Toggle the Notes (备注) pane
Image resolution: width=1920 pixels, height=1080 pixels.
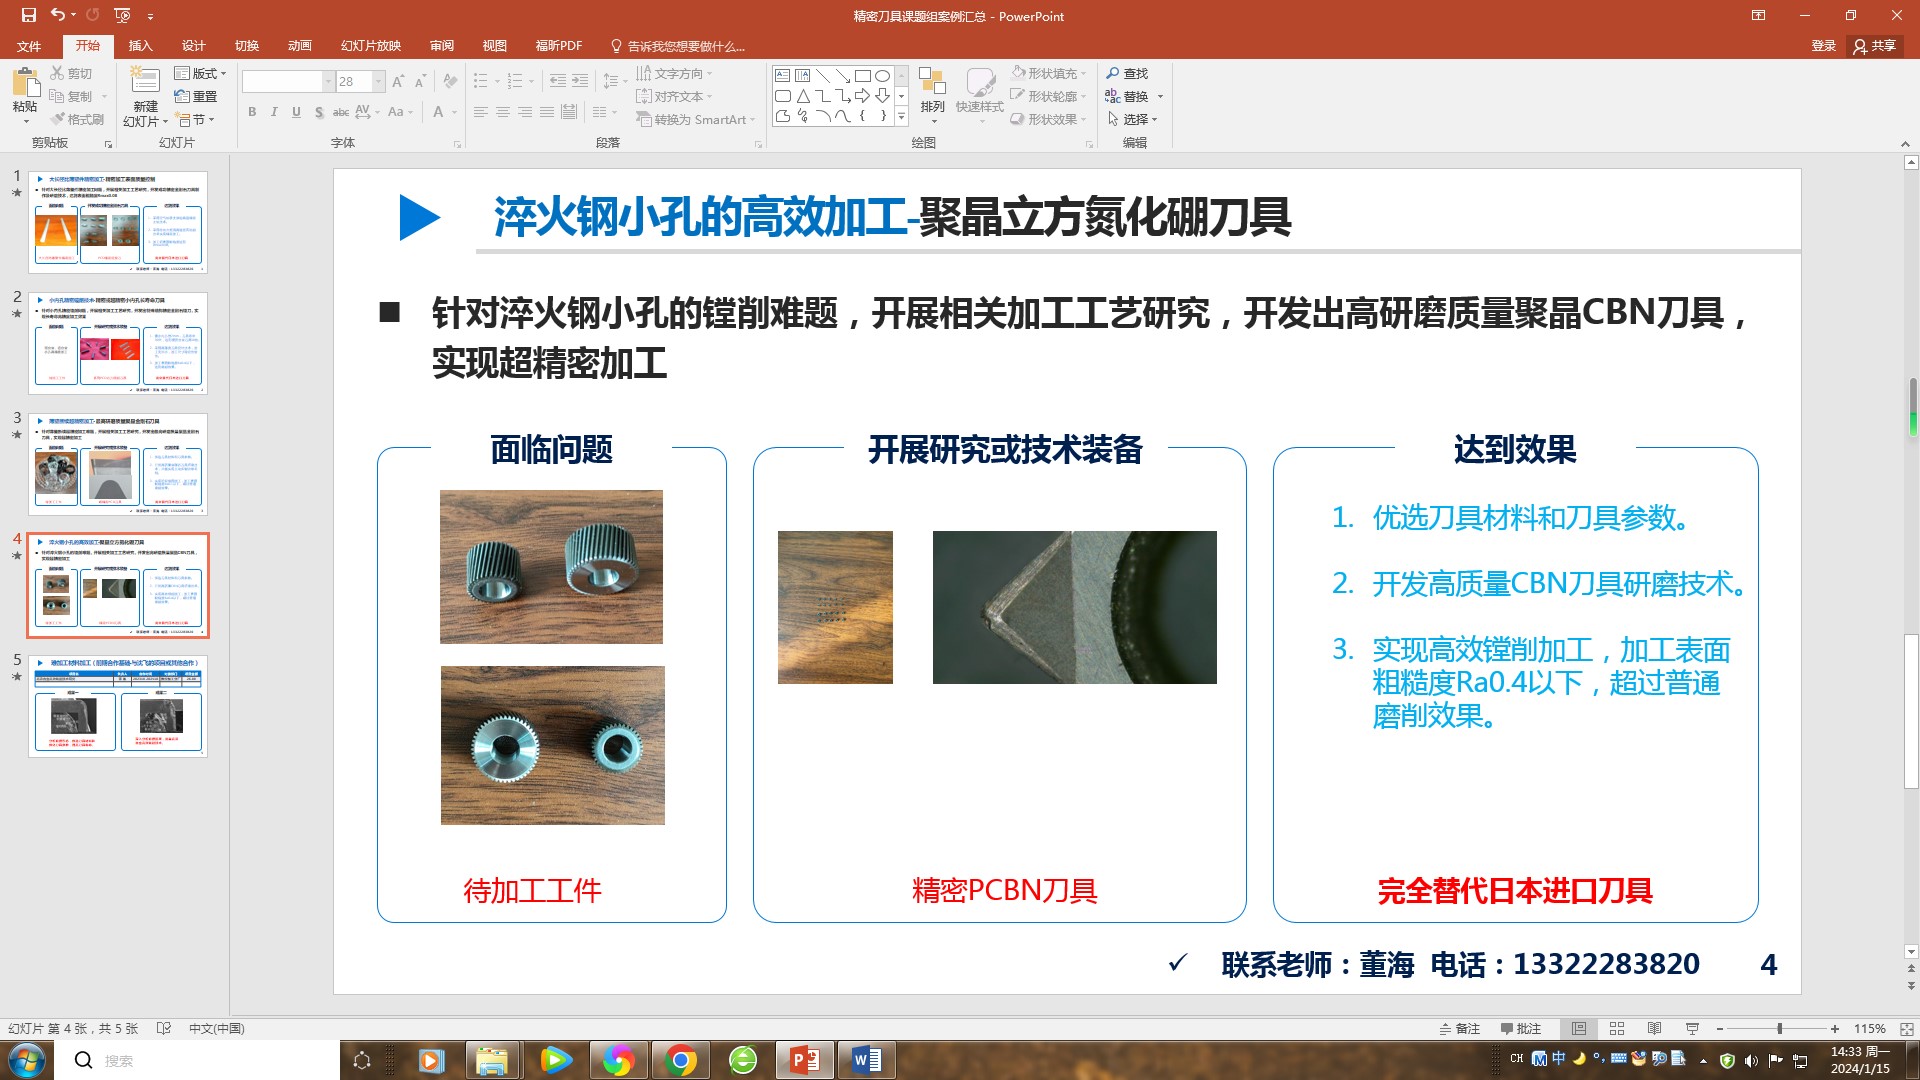(1459, 1029)
